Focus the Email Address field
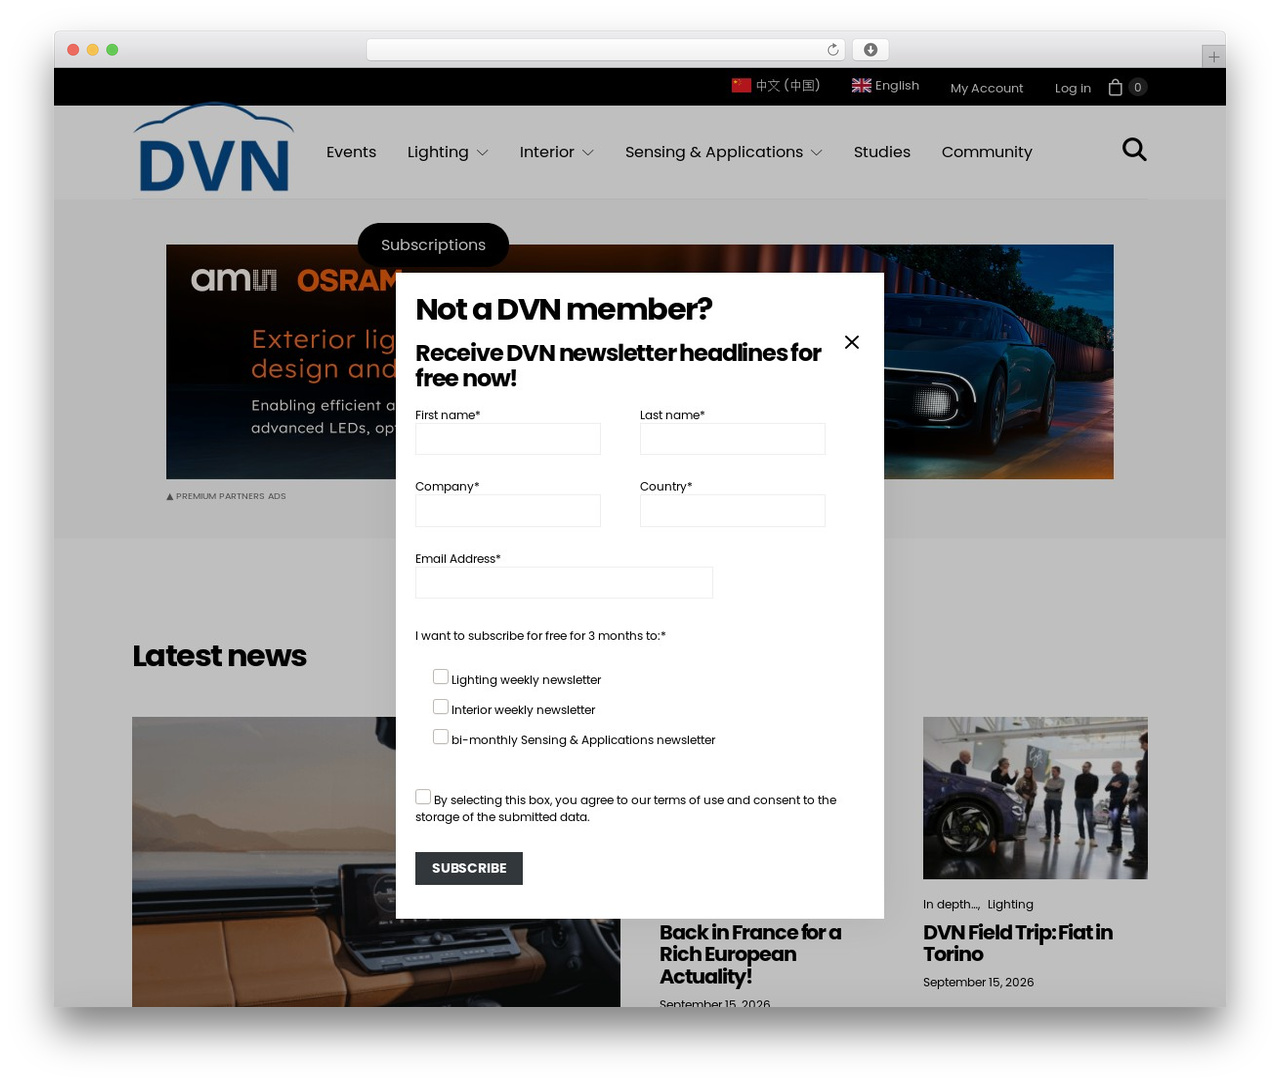 coord(564,583)
